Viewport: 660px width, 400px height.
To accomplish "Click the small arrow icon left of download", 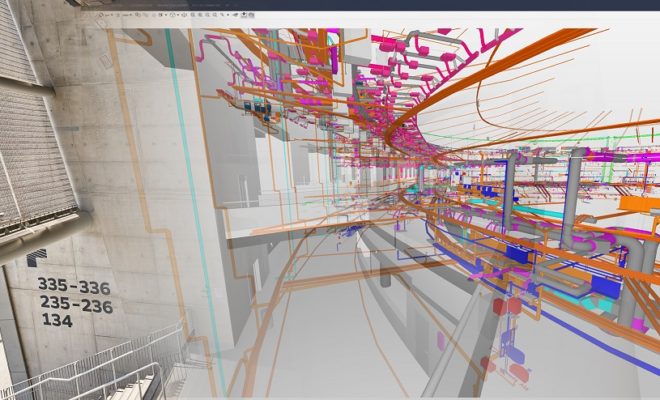I will [236, 17].
